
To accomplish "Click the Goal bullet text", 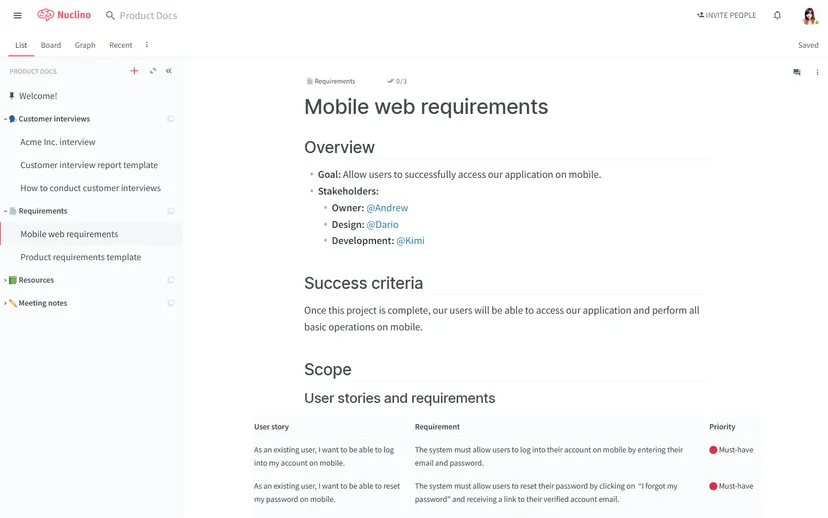I will tap(459, 174).
